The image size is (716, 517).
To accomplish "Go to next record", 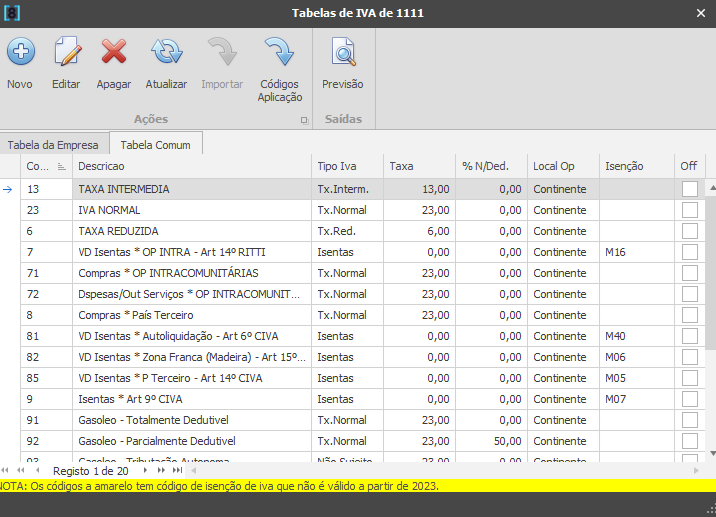I will (x=145, y=470).
